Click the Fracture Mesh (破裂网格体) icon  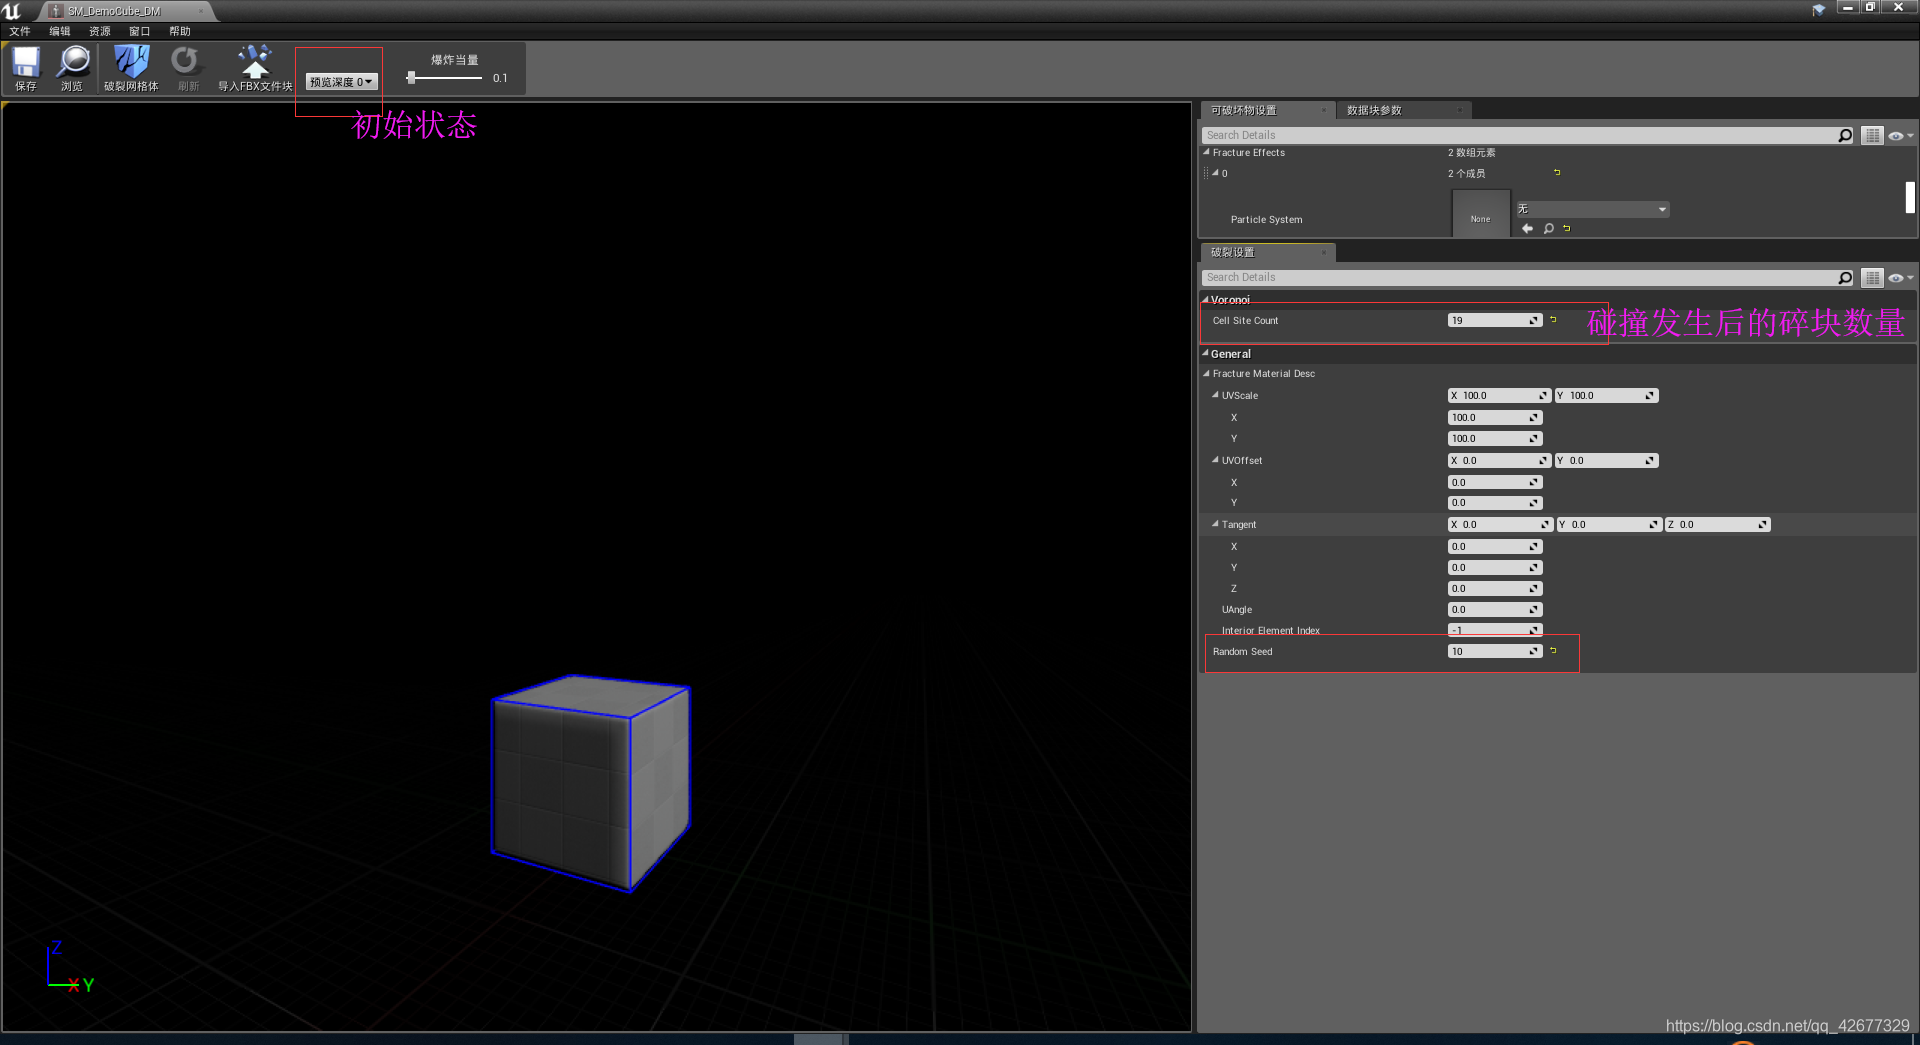pyautogui.click(x=131, y=68)
